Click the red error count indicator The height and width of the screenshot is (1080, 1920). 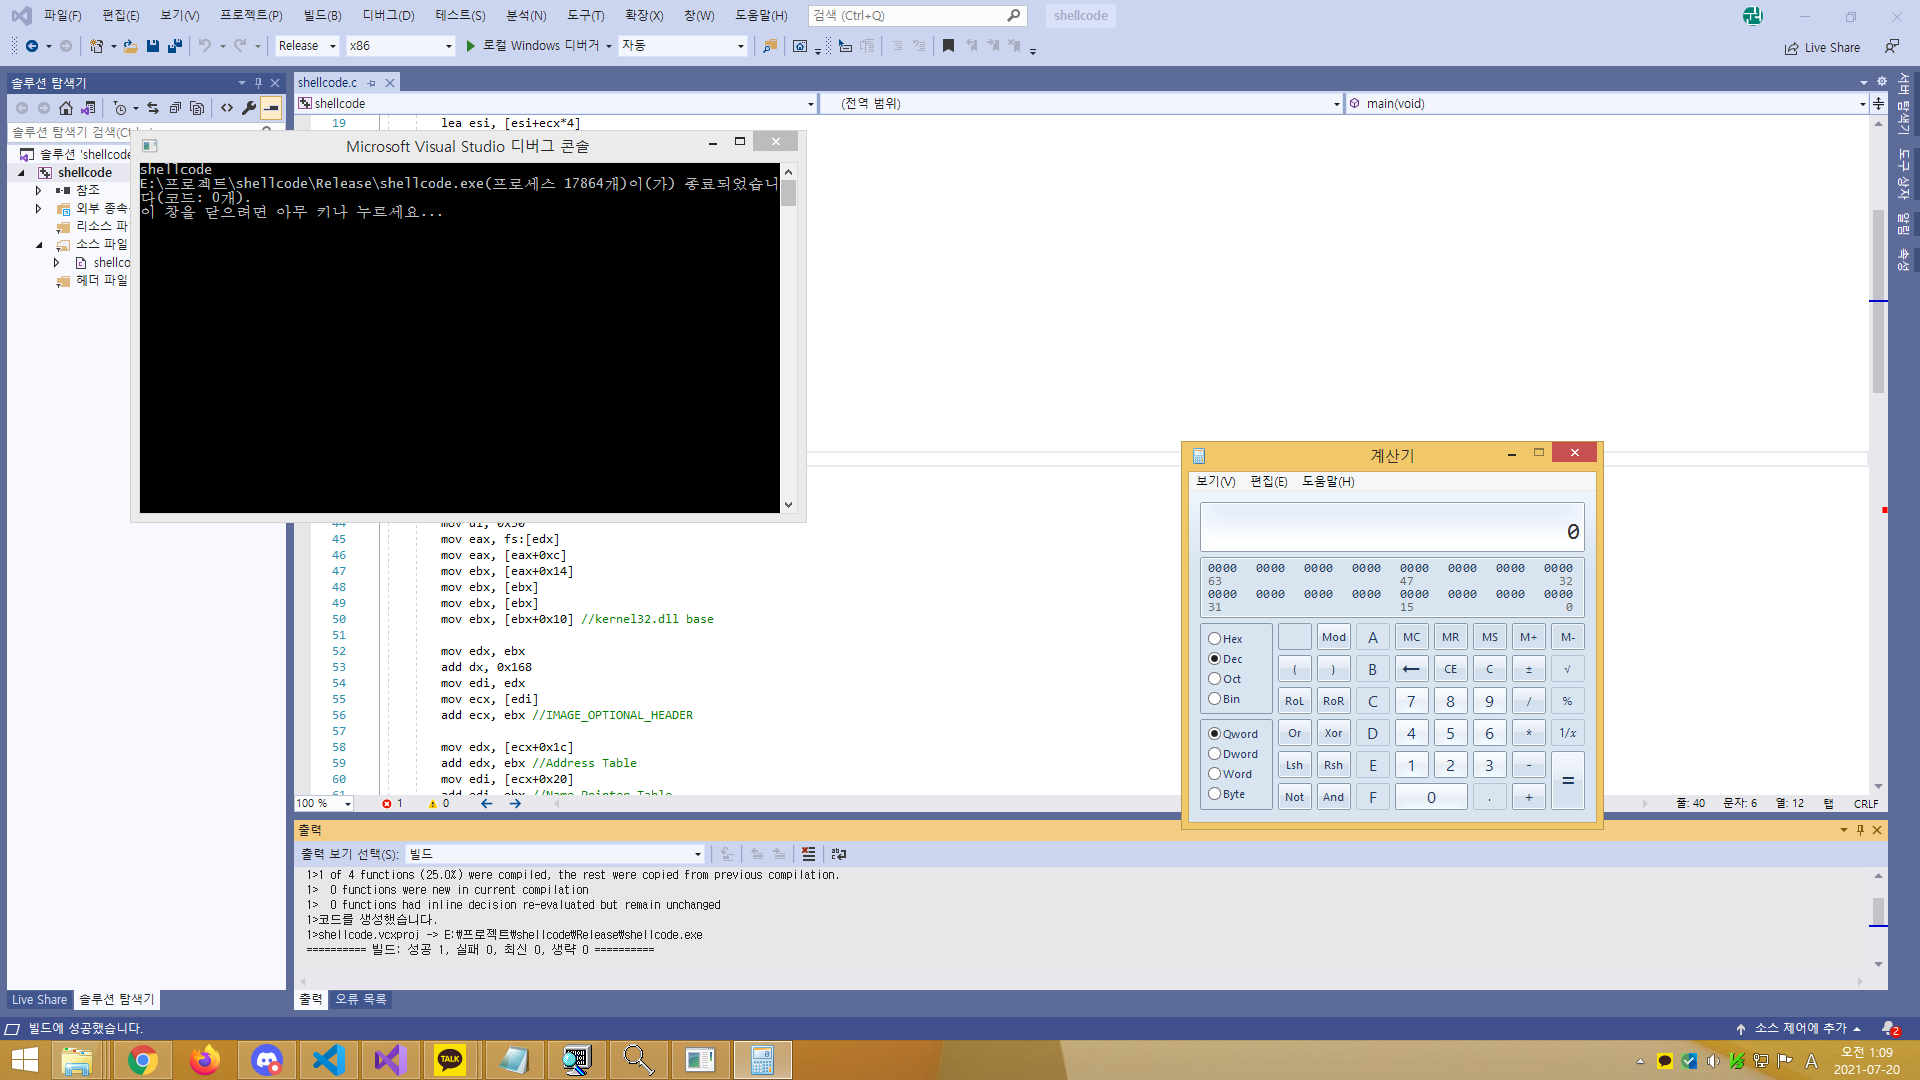(x=392, y=803)
